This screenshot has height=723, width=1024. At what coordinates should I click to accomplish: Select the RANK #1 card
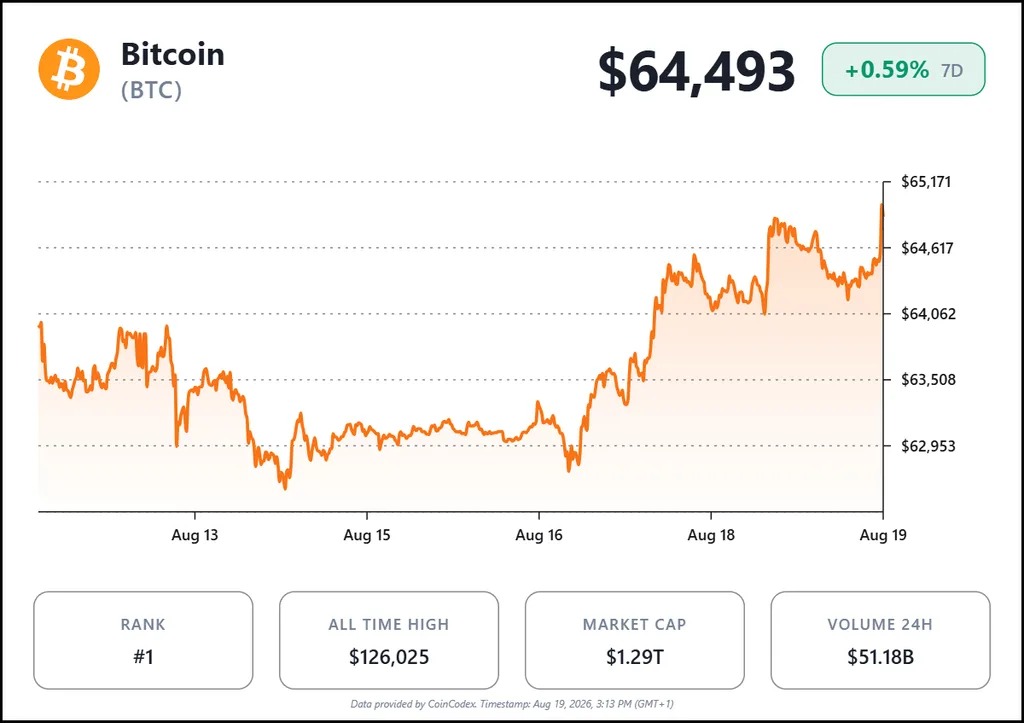143,640
